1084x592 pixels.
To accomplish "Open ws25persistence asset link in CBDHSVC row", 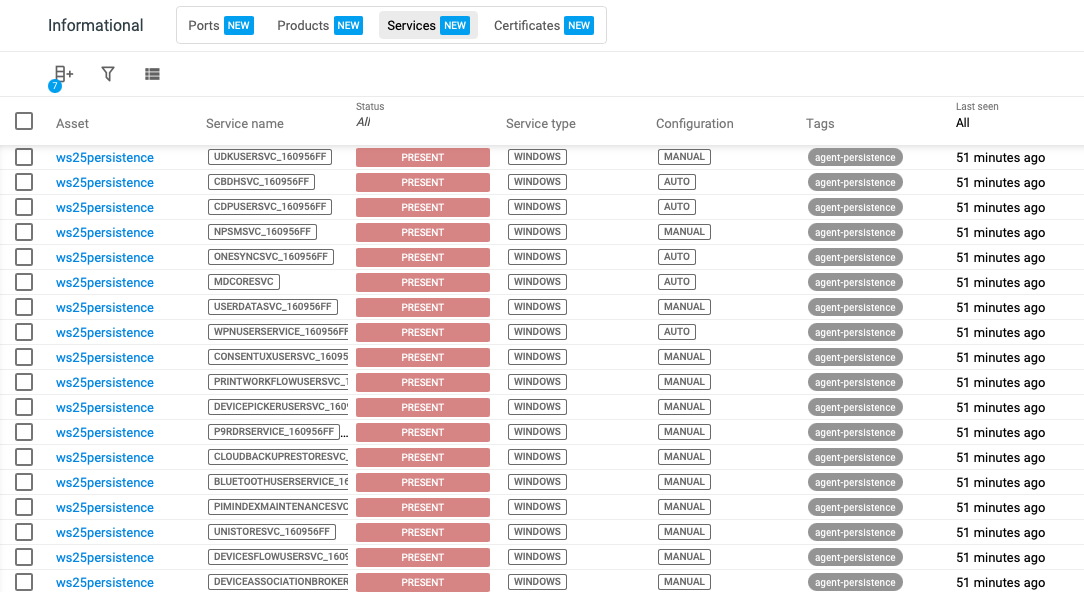I will point(105,182).
